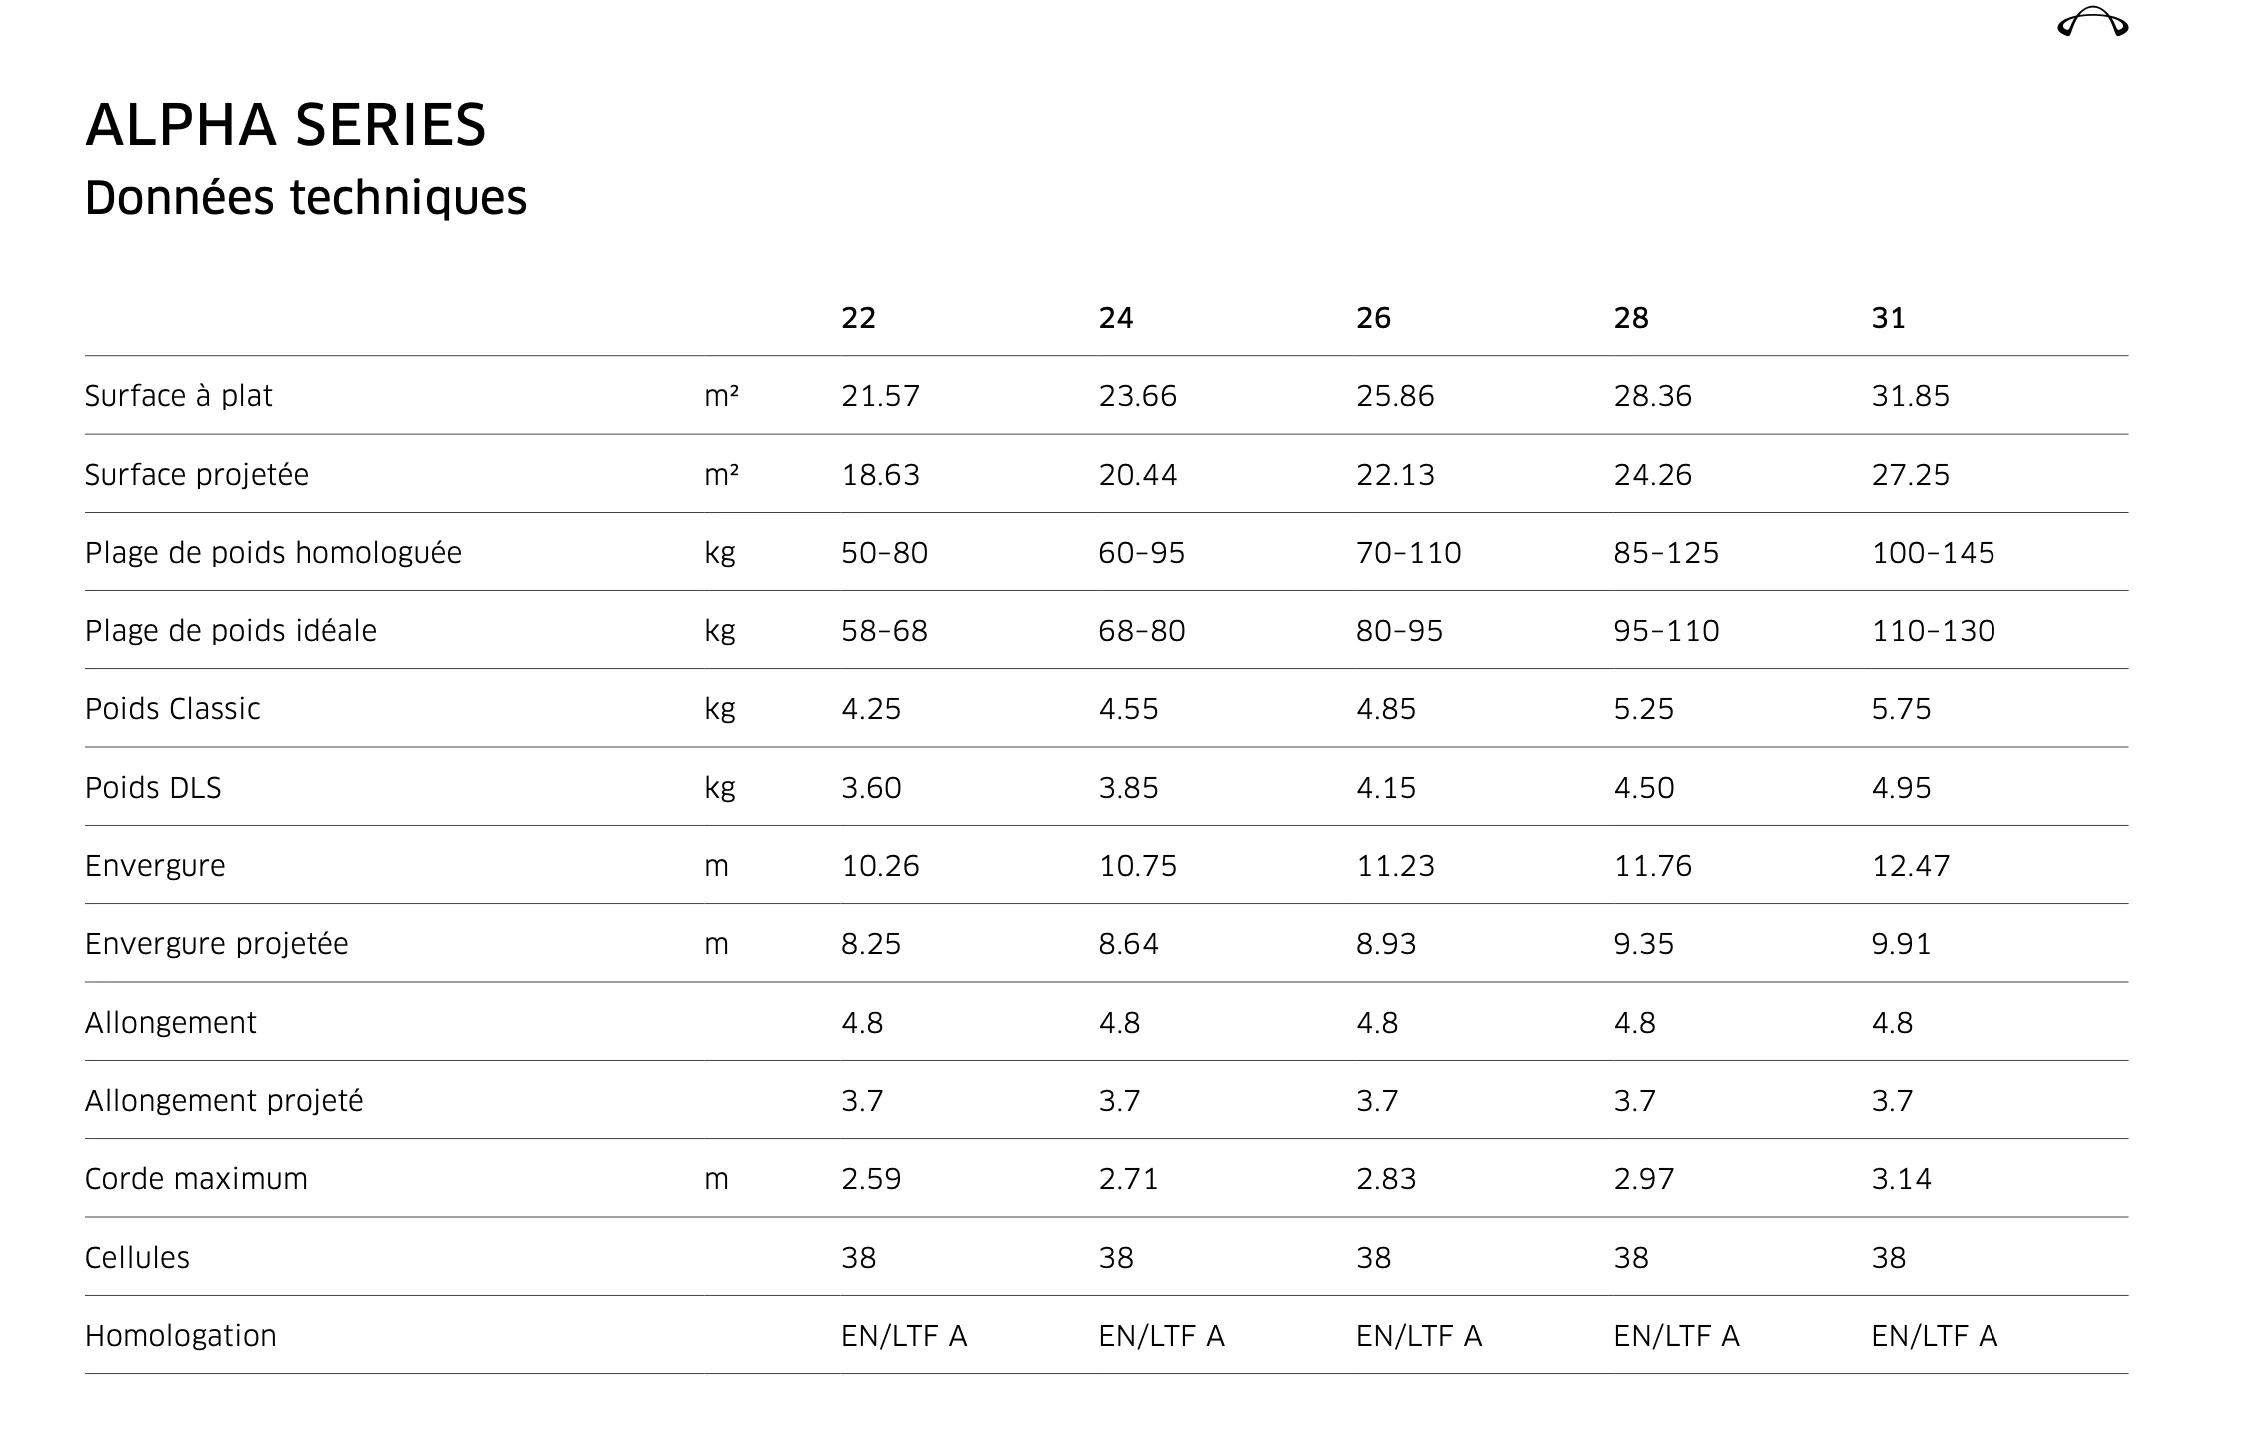Click the 21.57 surface value
This screenshot has height=1452, width=2250.
click(x=880, y=396)
